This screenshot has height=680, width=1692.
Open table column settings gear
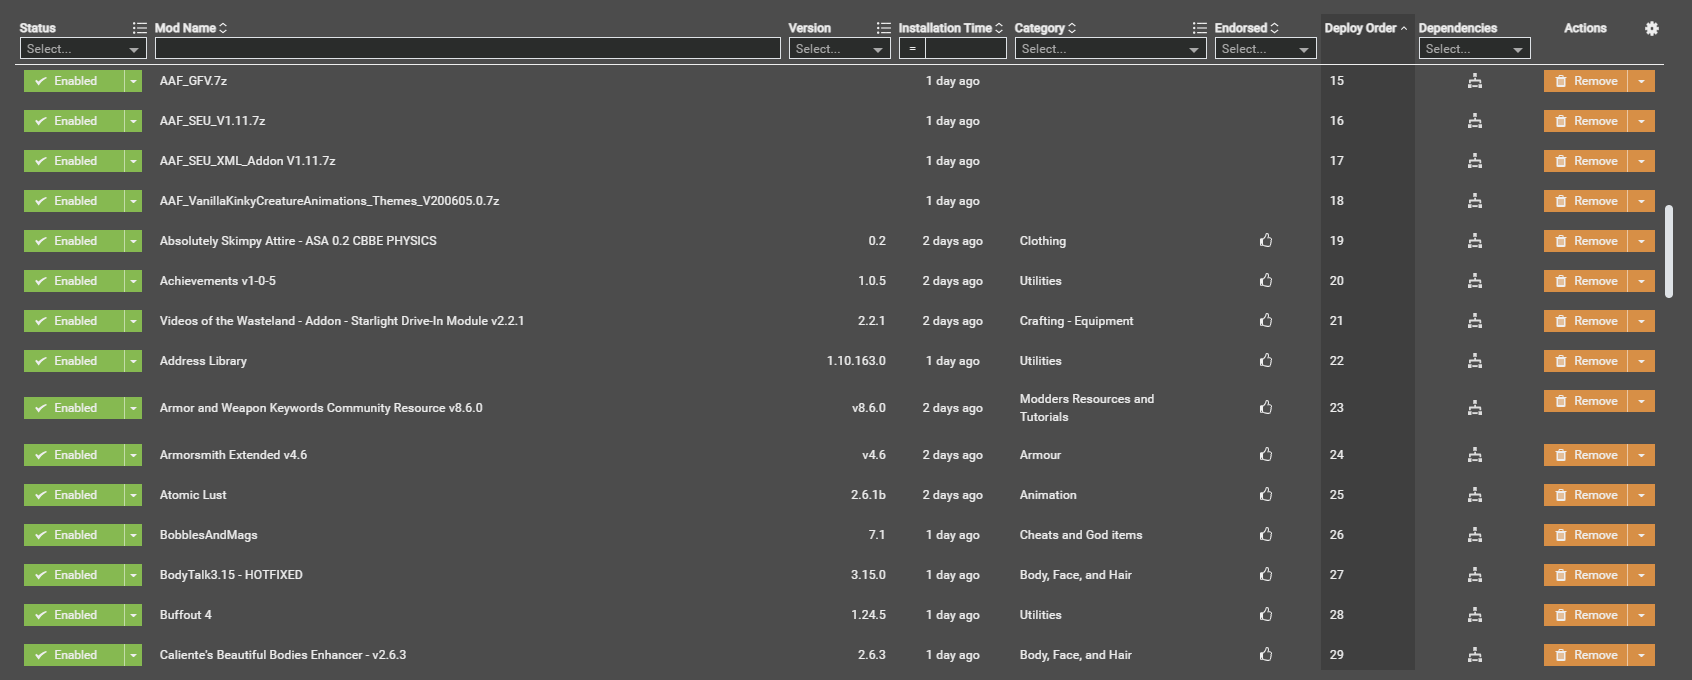(1651, 28)
